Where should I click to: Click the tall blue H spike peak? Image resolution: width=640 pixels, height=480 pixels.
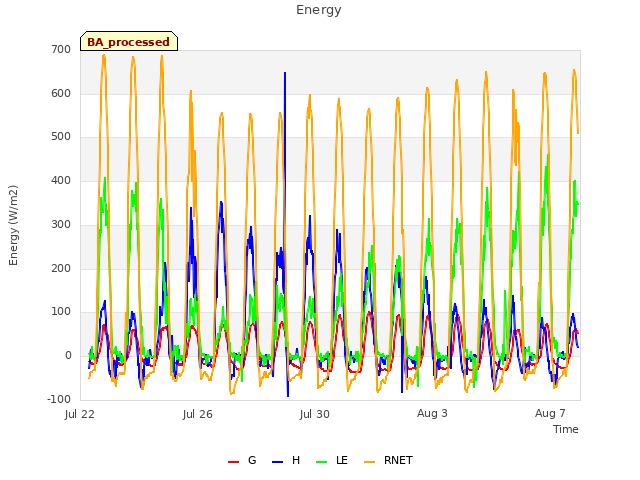click(x=285, y=73)
